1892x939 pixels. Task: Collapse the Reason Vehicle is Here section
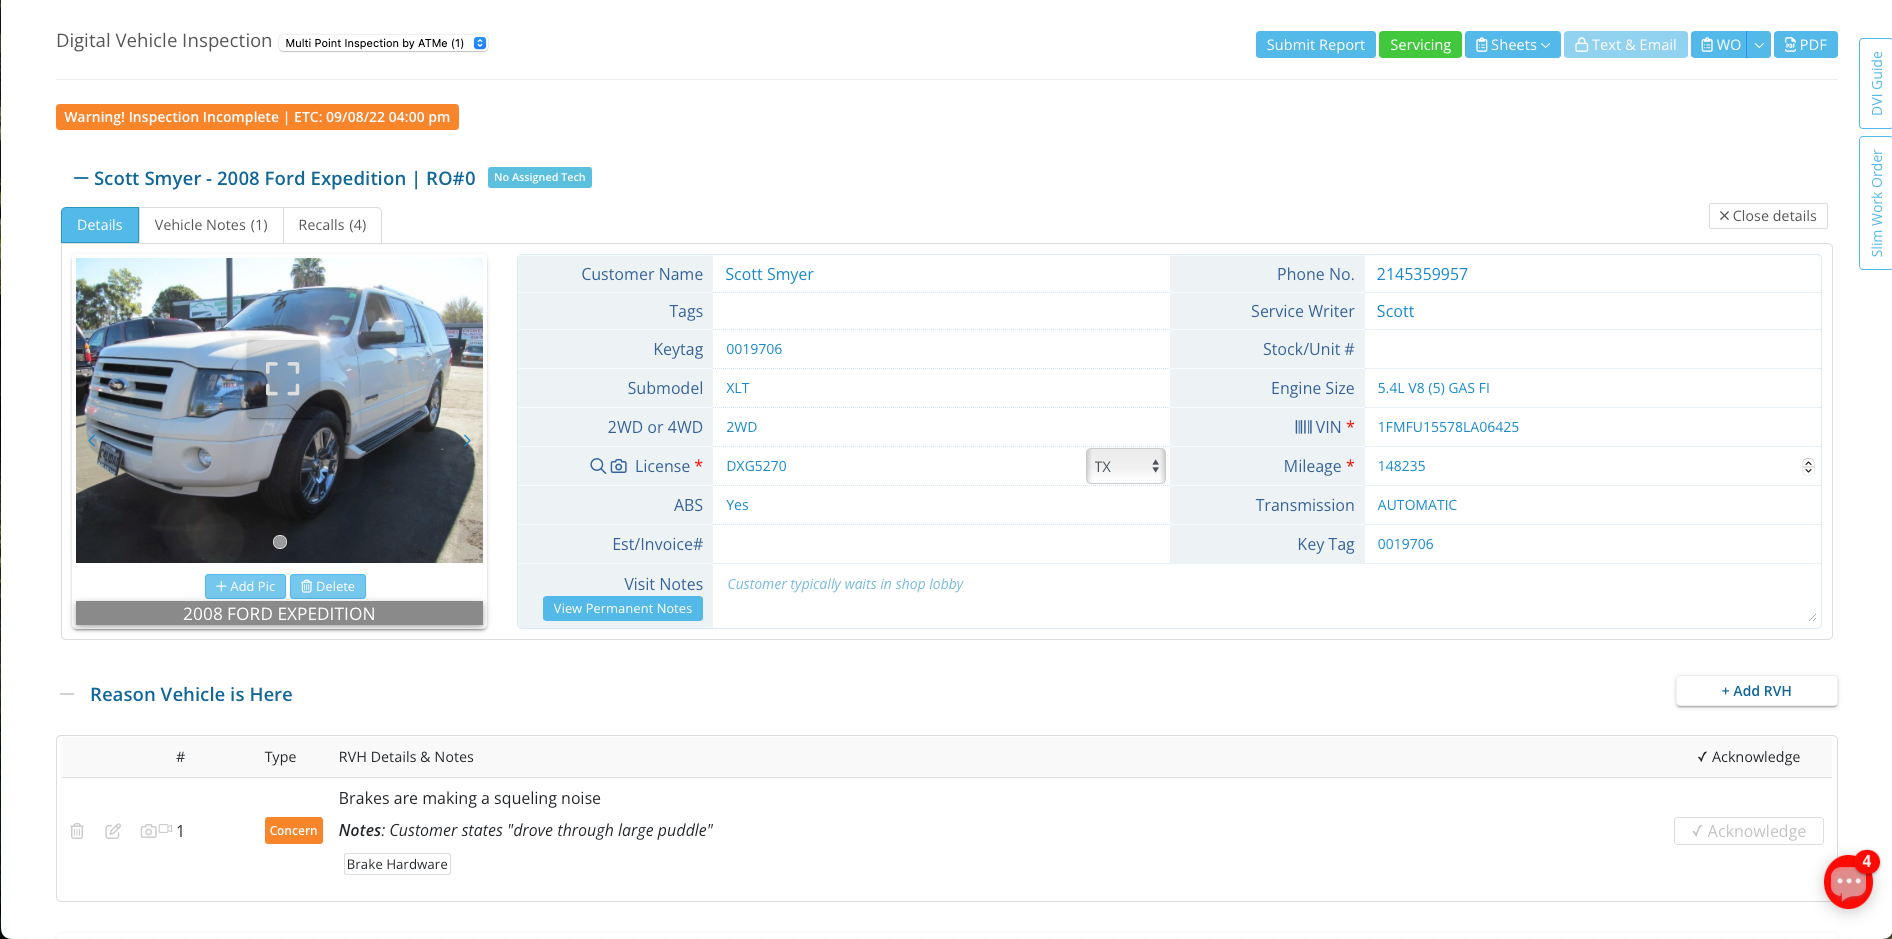point(68,693)
